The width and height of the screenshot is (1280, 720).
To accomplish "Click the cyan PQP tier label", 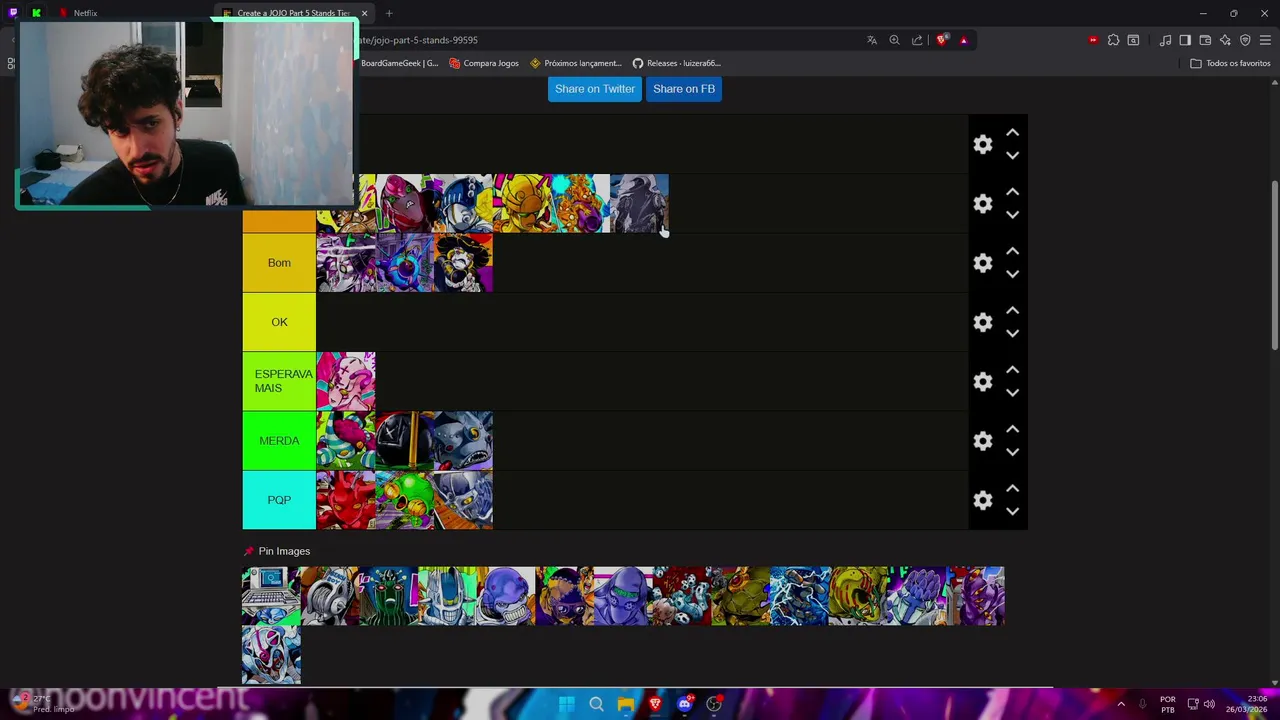I will pyautogui.click(x=279, y=500).
